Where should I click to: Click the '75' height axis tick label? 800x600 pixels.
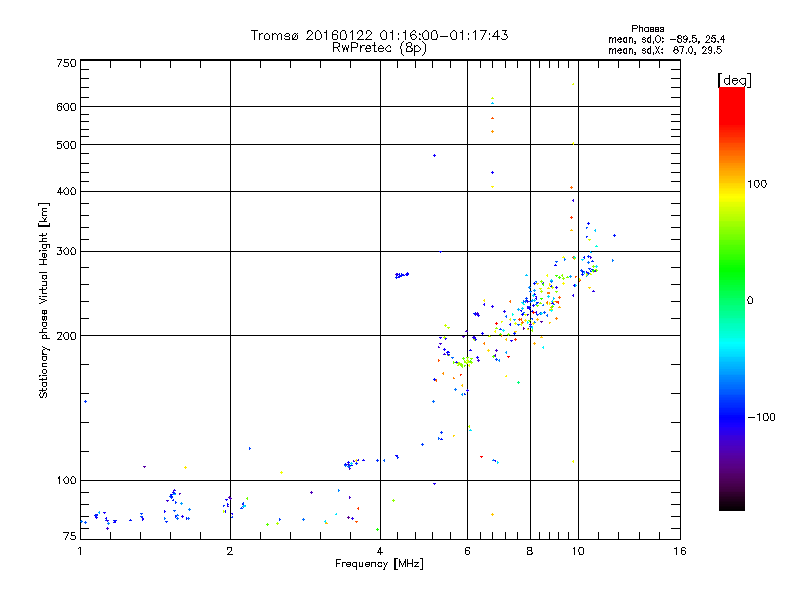[x=70, y=536]
